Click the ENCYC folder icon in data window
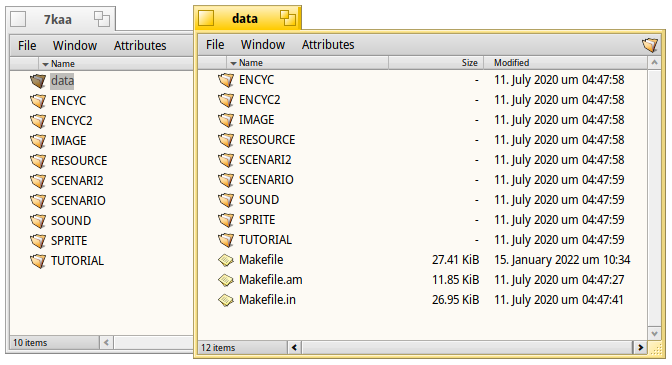 pos(226,80)
